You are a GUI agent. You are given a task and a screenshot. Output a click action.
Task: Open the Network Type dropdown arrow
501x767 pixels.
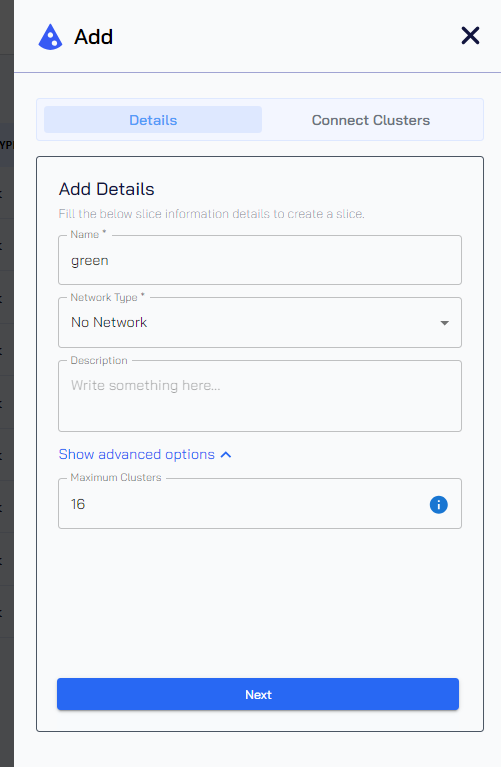(444, 323)
